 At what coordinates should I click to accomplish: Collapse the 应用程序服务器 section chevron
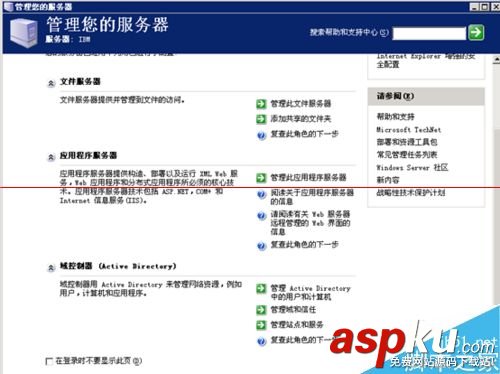(51, 157)
